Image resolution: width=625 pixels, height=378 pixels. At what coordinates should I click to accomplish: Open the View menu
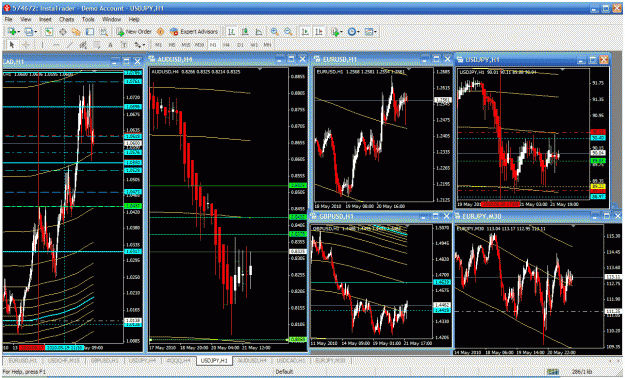click(26, 19)
